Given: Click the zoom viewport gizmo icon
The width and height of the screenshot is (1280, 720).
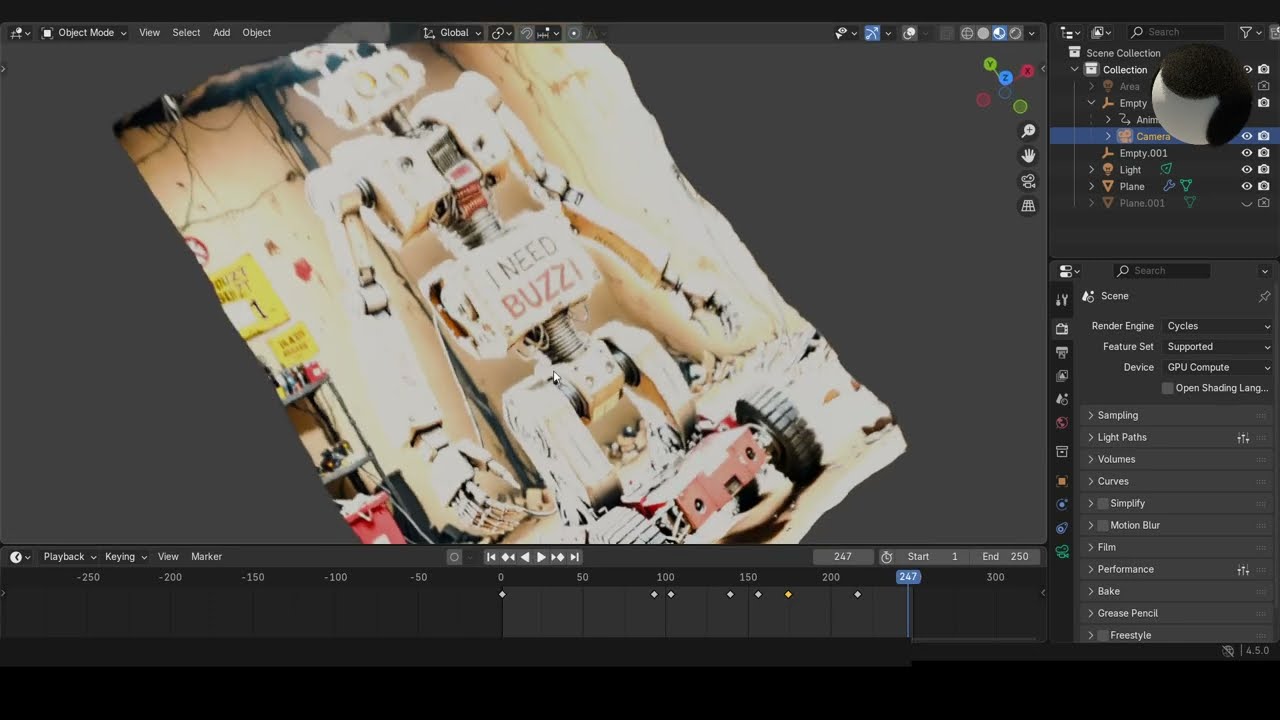Looking at the screenshot, I should point(1028,131).
